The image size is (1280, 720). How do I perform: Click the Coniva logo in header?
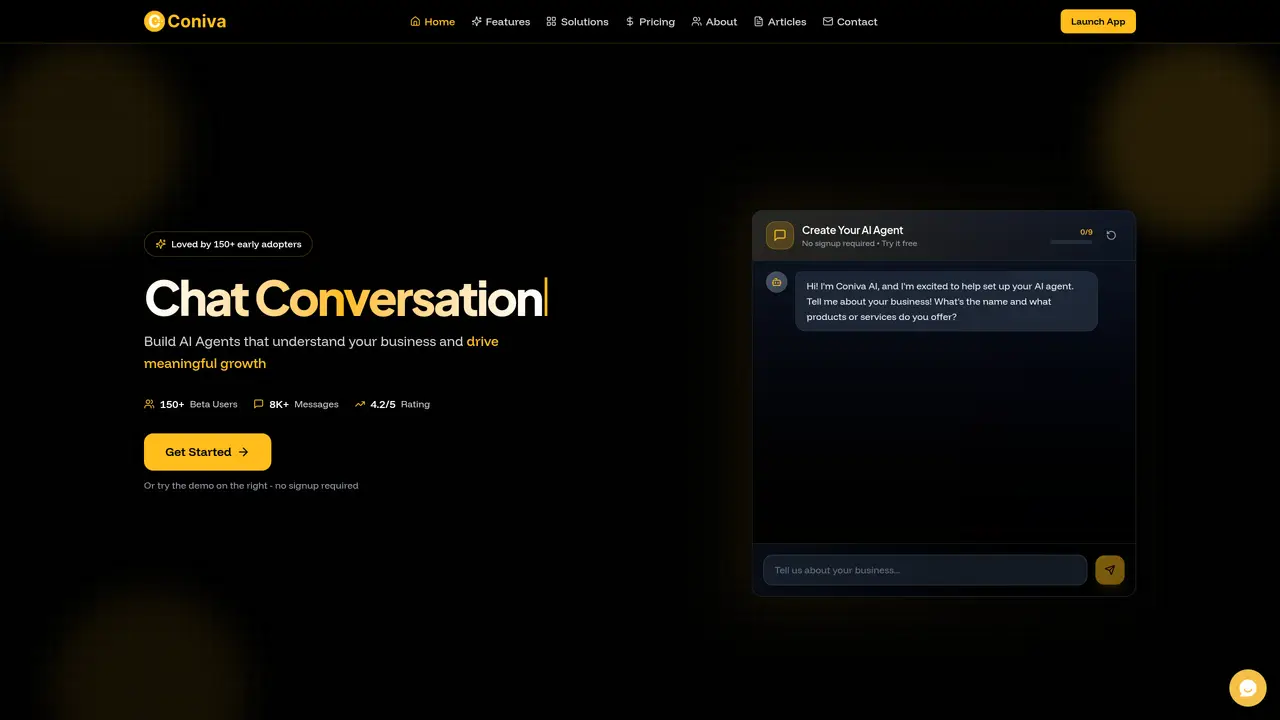click(x=185, y=21)
